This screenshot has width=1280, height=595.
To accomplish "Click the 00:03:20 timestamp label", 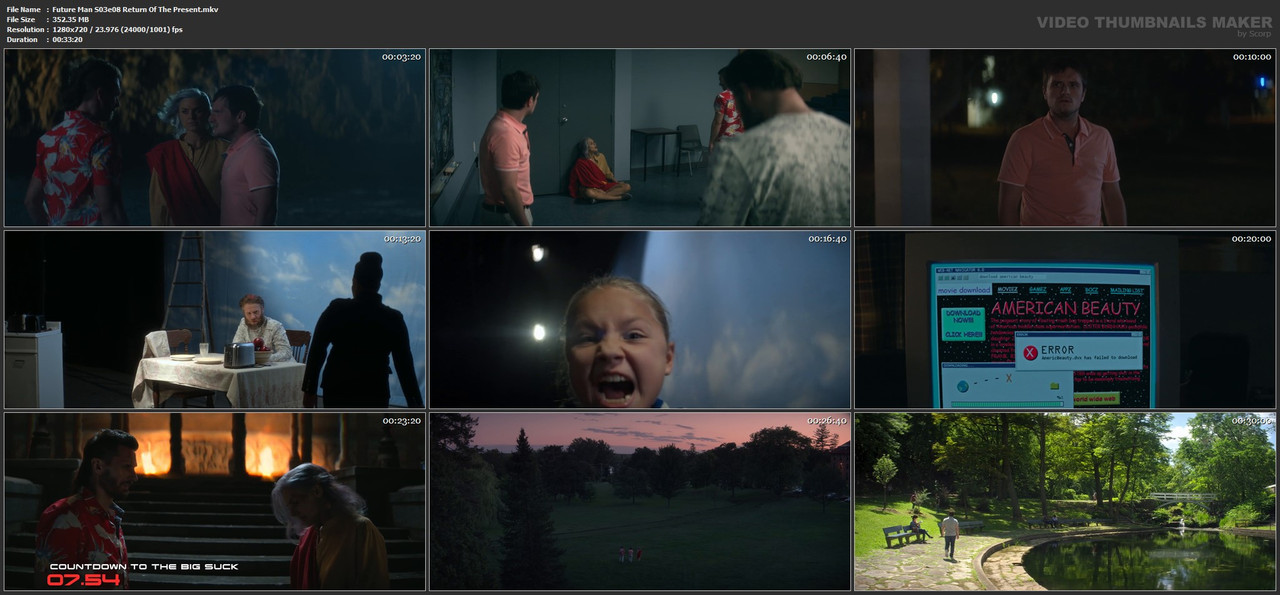I will point(401,57).
